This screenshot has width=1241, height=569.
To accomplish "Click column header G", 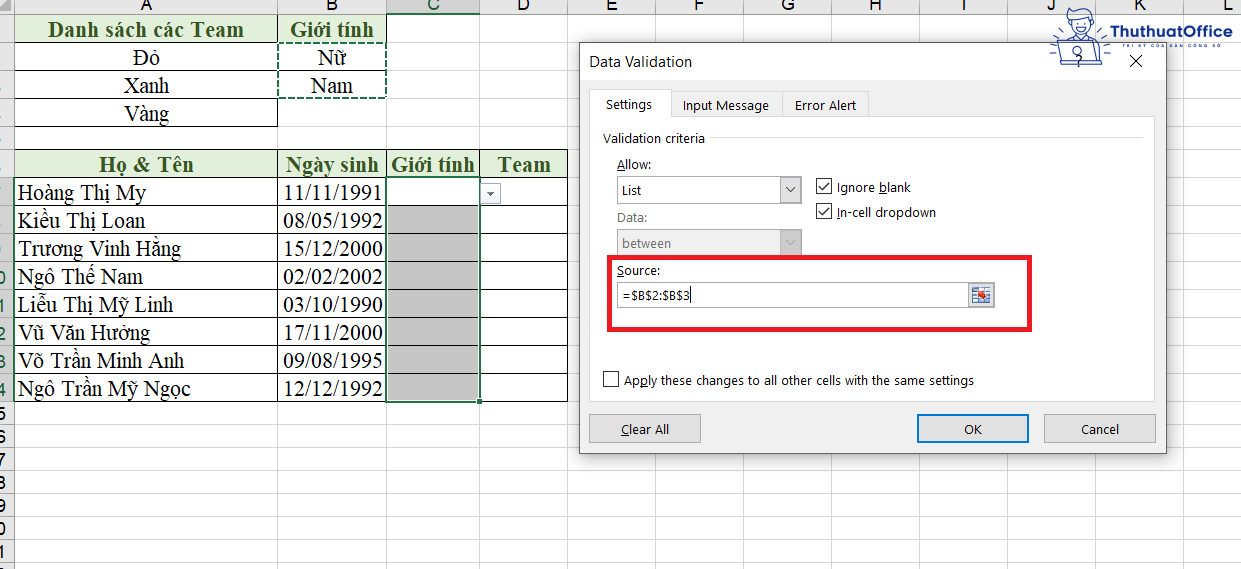I will coord(788,6).
